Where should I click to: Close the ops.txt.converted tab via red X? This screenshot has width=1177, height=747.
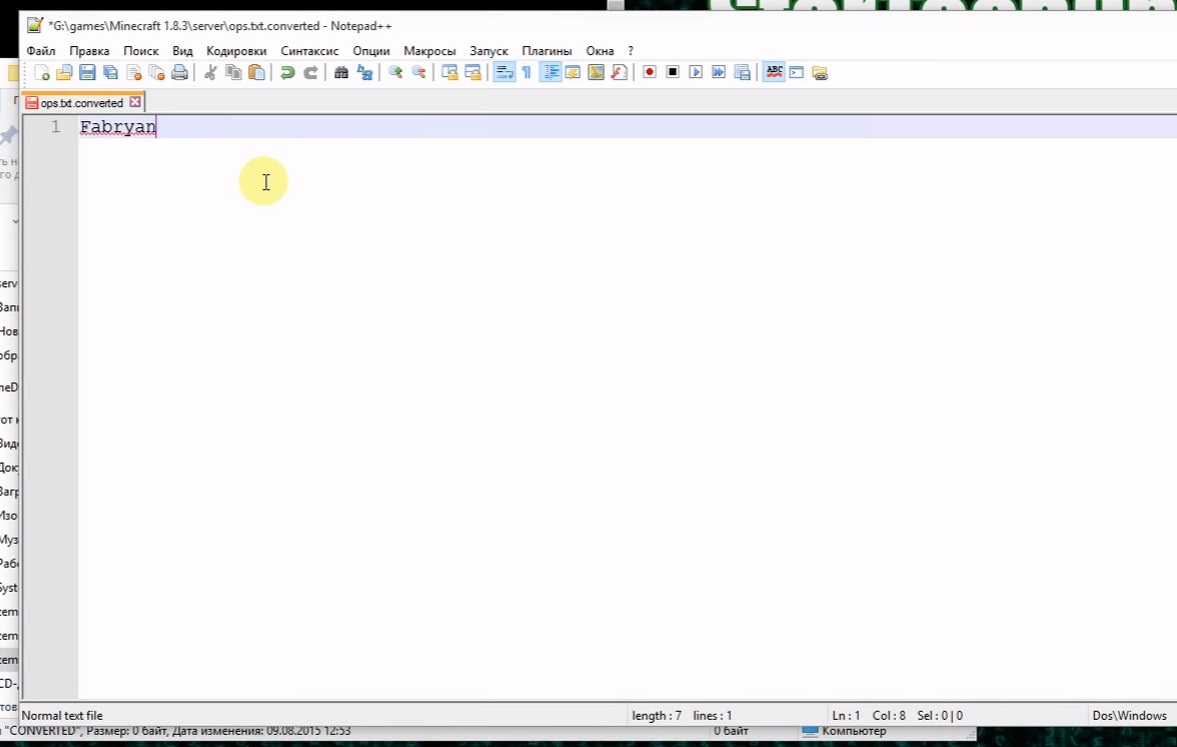click(135, 101)
